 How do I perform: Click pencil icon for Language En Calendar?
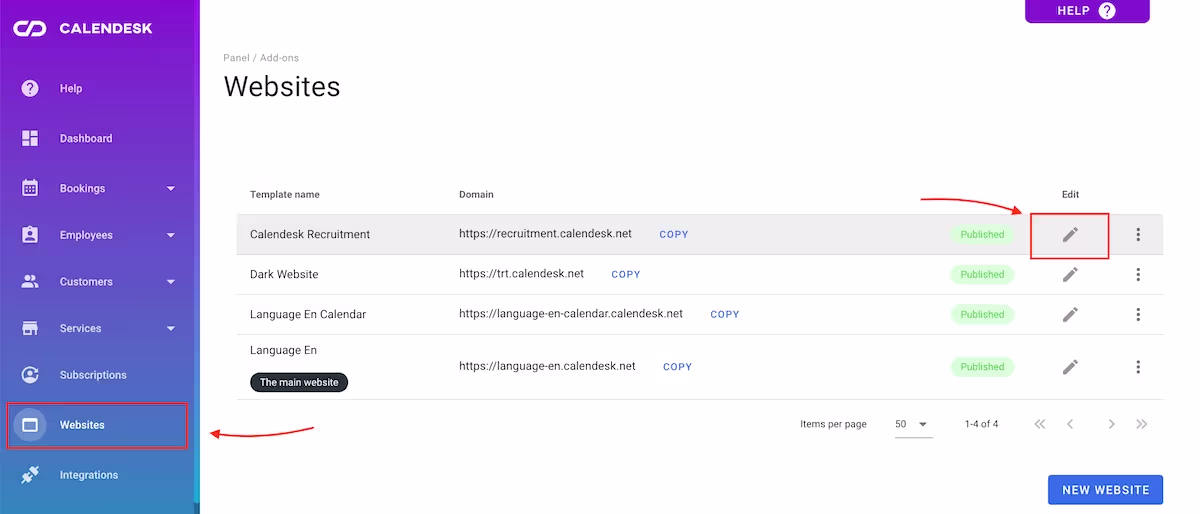1070,314
